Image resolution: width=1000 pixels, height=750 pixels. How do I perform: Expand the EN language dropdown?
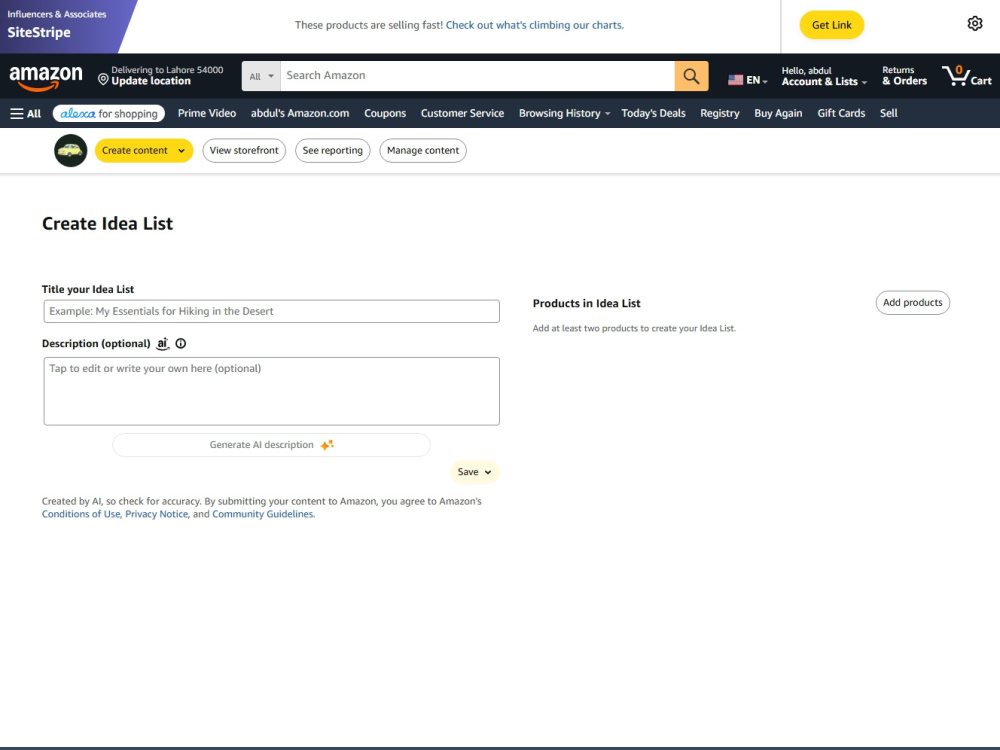[x=756, y=80]
